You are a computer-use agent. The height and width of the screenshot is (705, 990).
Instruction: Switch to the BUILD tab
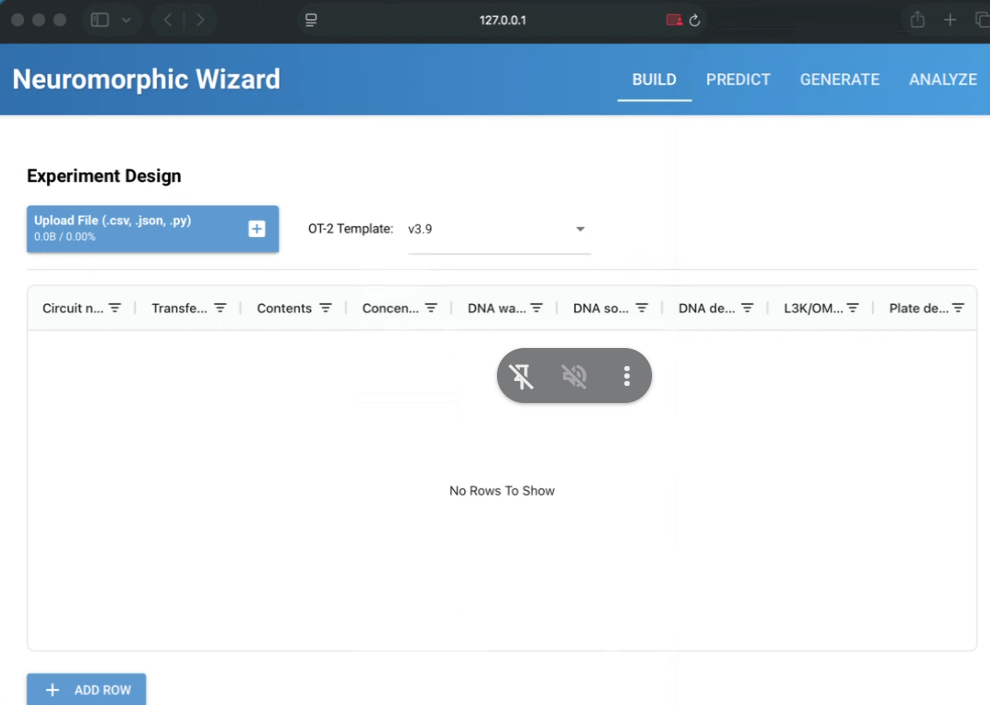(x=654, y=80)
